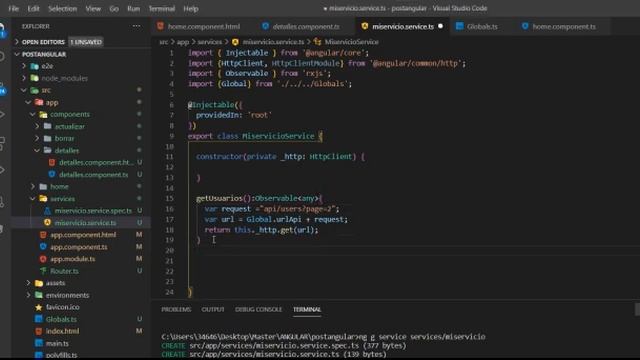The width and height of the screenshot is (640, 360).
Task: Switch to the Output panel tab
Action: pos(213,310)
